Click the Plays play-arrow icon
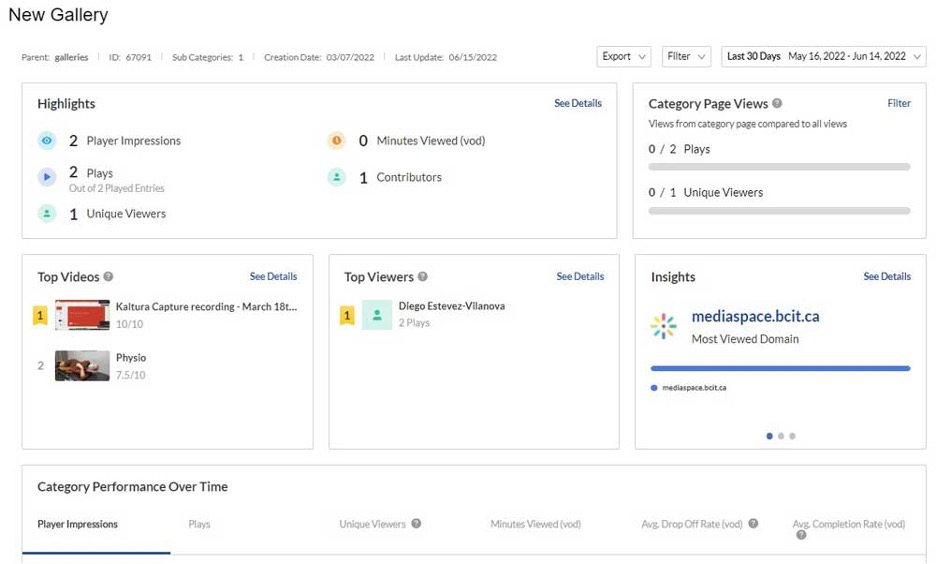The height and width of the screenshot is (564, 936). (x=47, y=177)
